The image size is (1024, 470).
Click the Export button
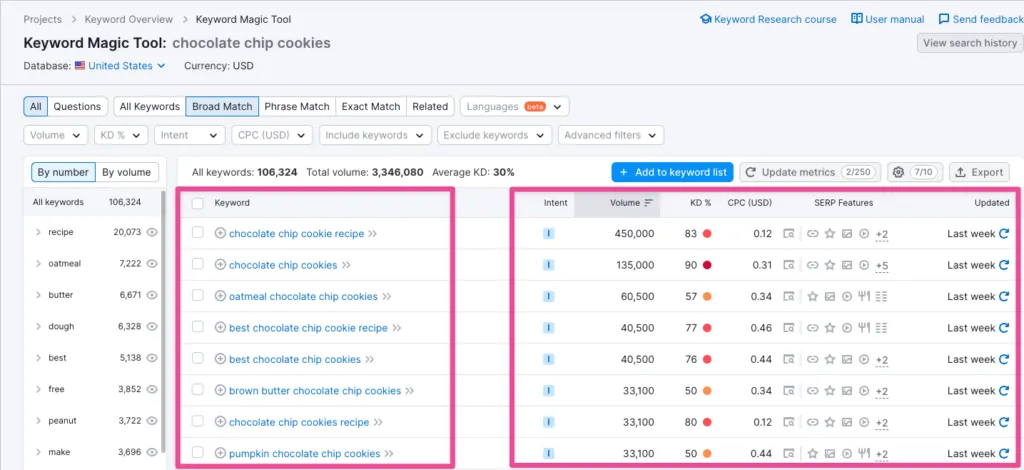979,172
